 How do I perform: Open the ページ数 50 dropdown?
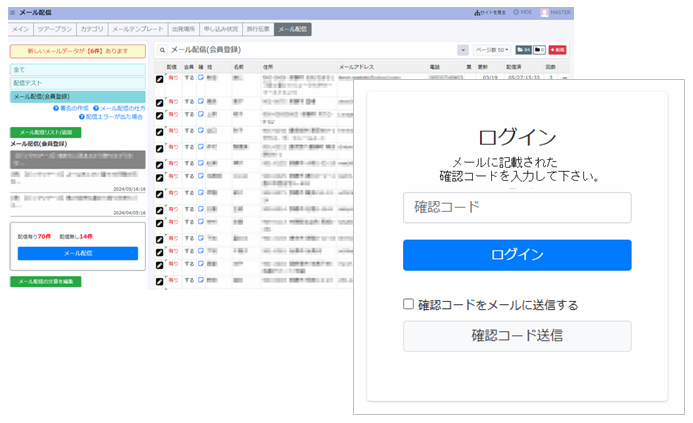coord(491,49)
